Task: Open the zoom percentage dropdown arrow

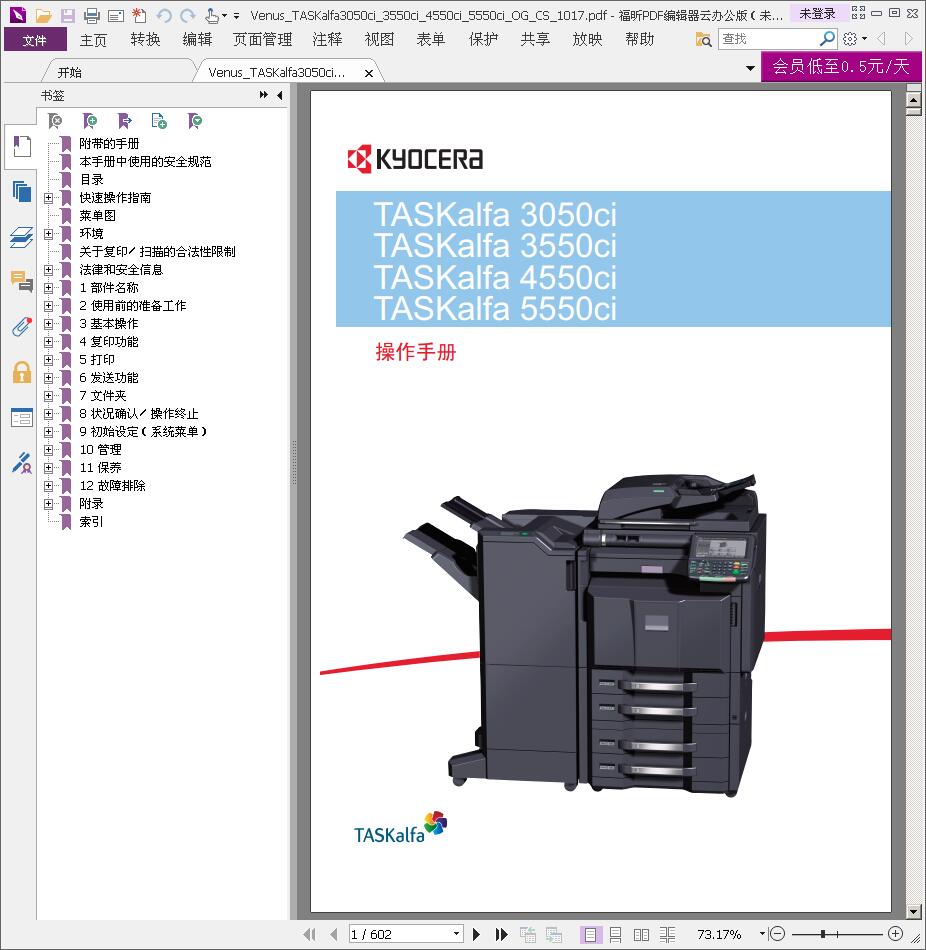Action: pos(762,934)
